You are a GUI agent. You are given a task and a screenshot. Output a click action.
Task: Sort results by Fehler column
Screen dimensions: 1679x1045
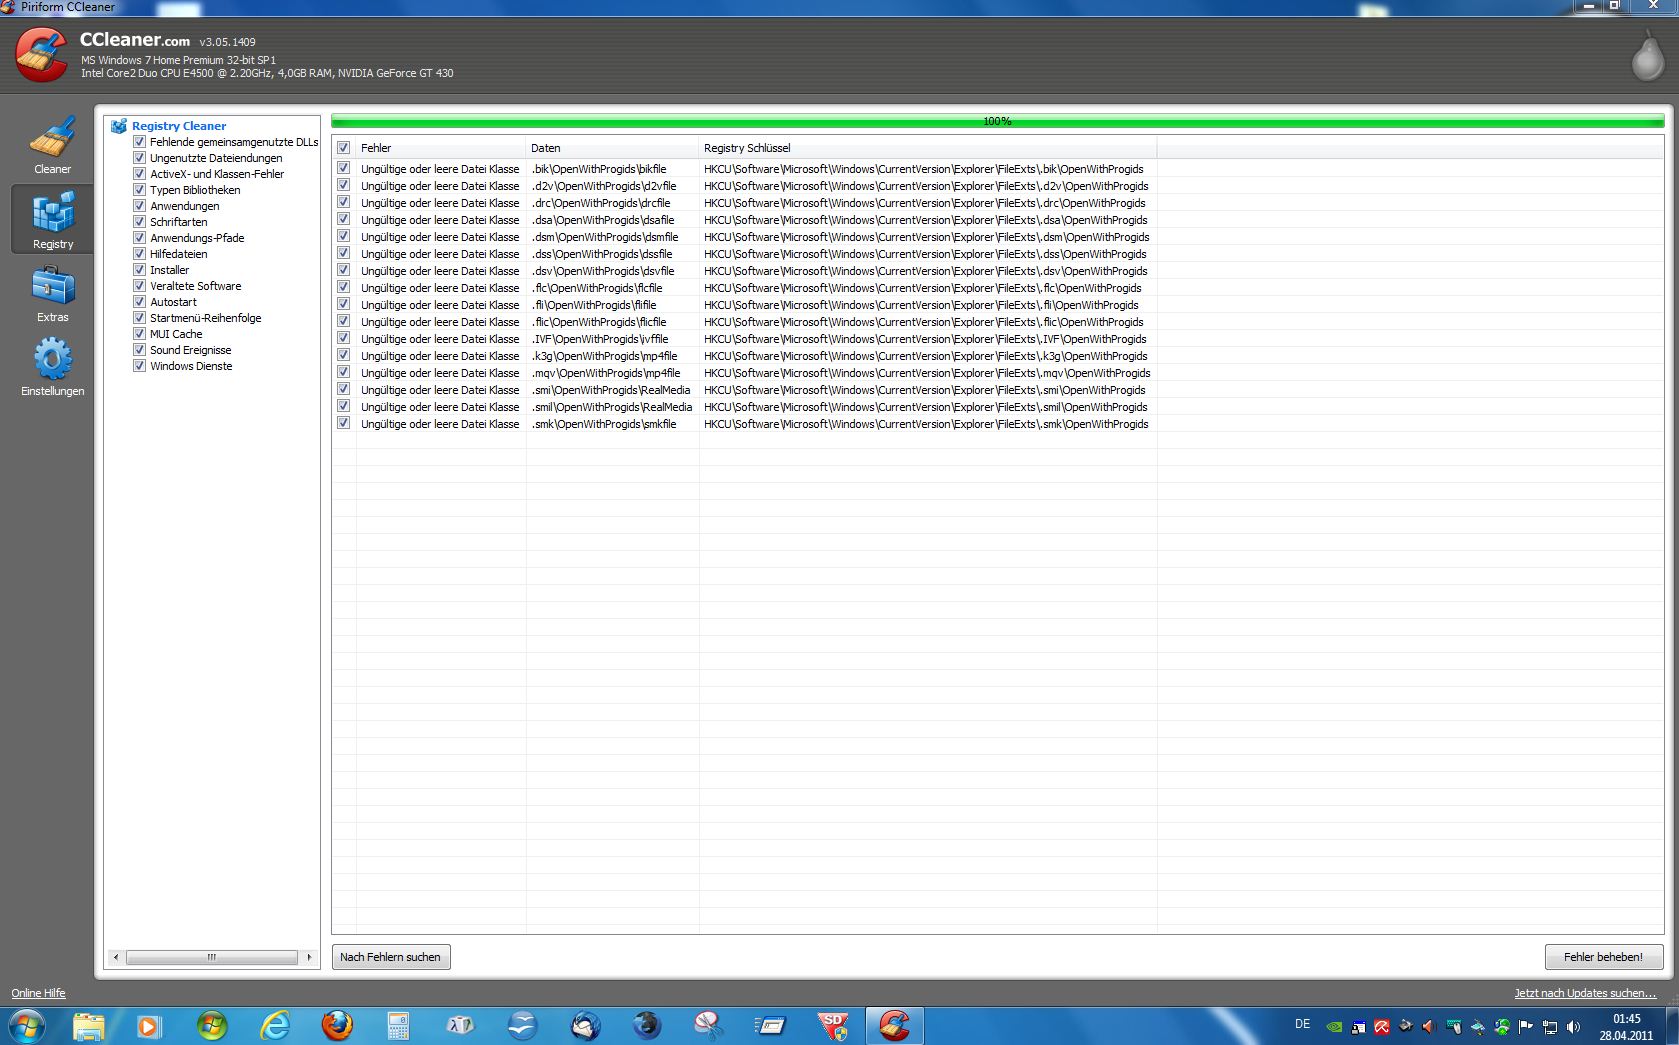tap(441, 148)
